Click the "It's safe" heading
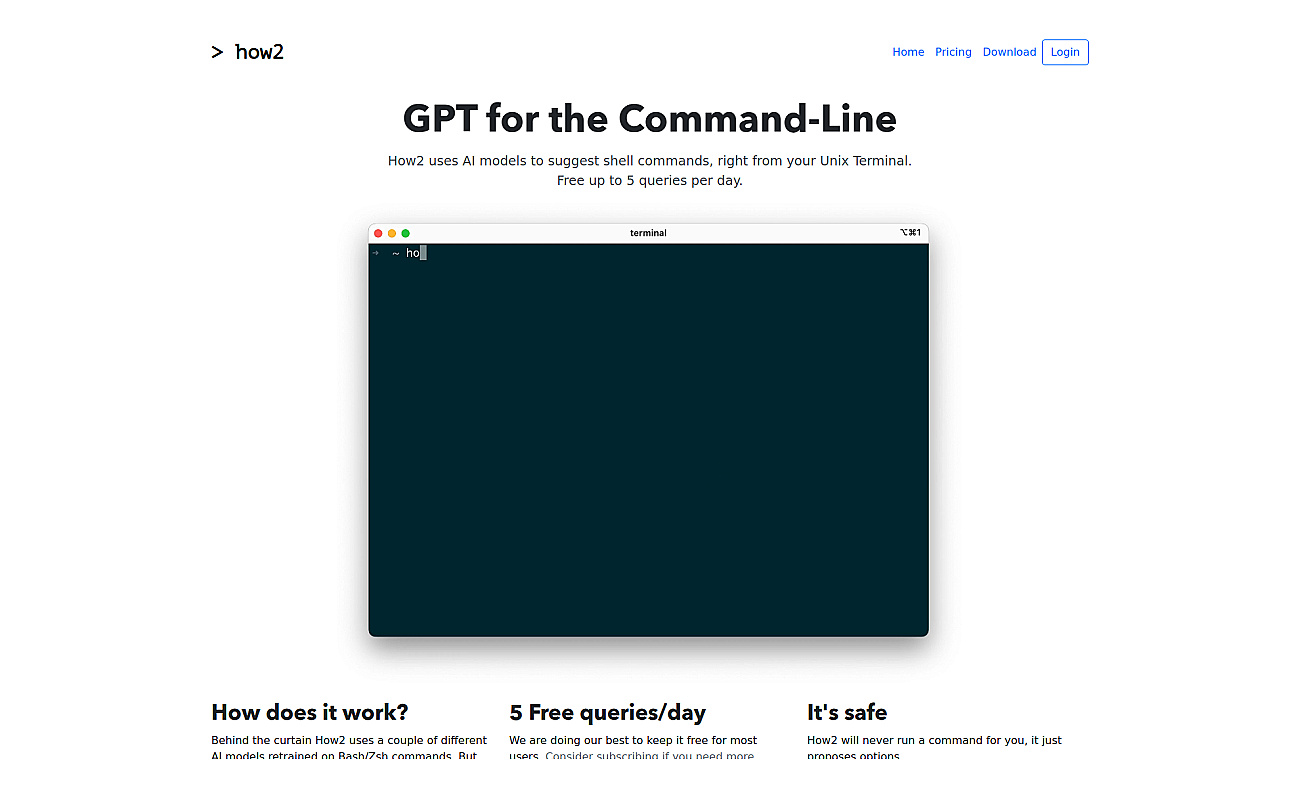This screenshot has width=1300, height=788. [x=847, y=713]
